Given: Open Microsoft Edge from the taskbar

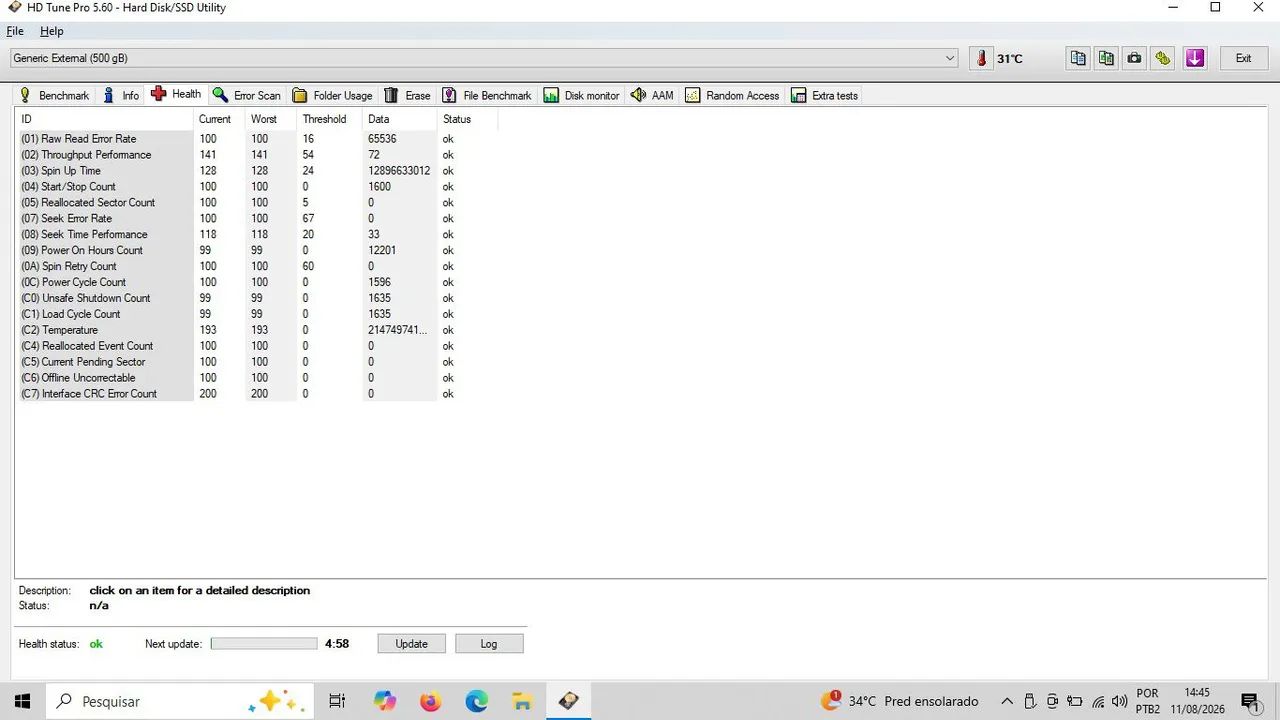Looking at the screenshot, I should [476, 701].
